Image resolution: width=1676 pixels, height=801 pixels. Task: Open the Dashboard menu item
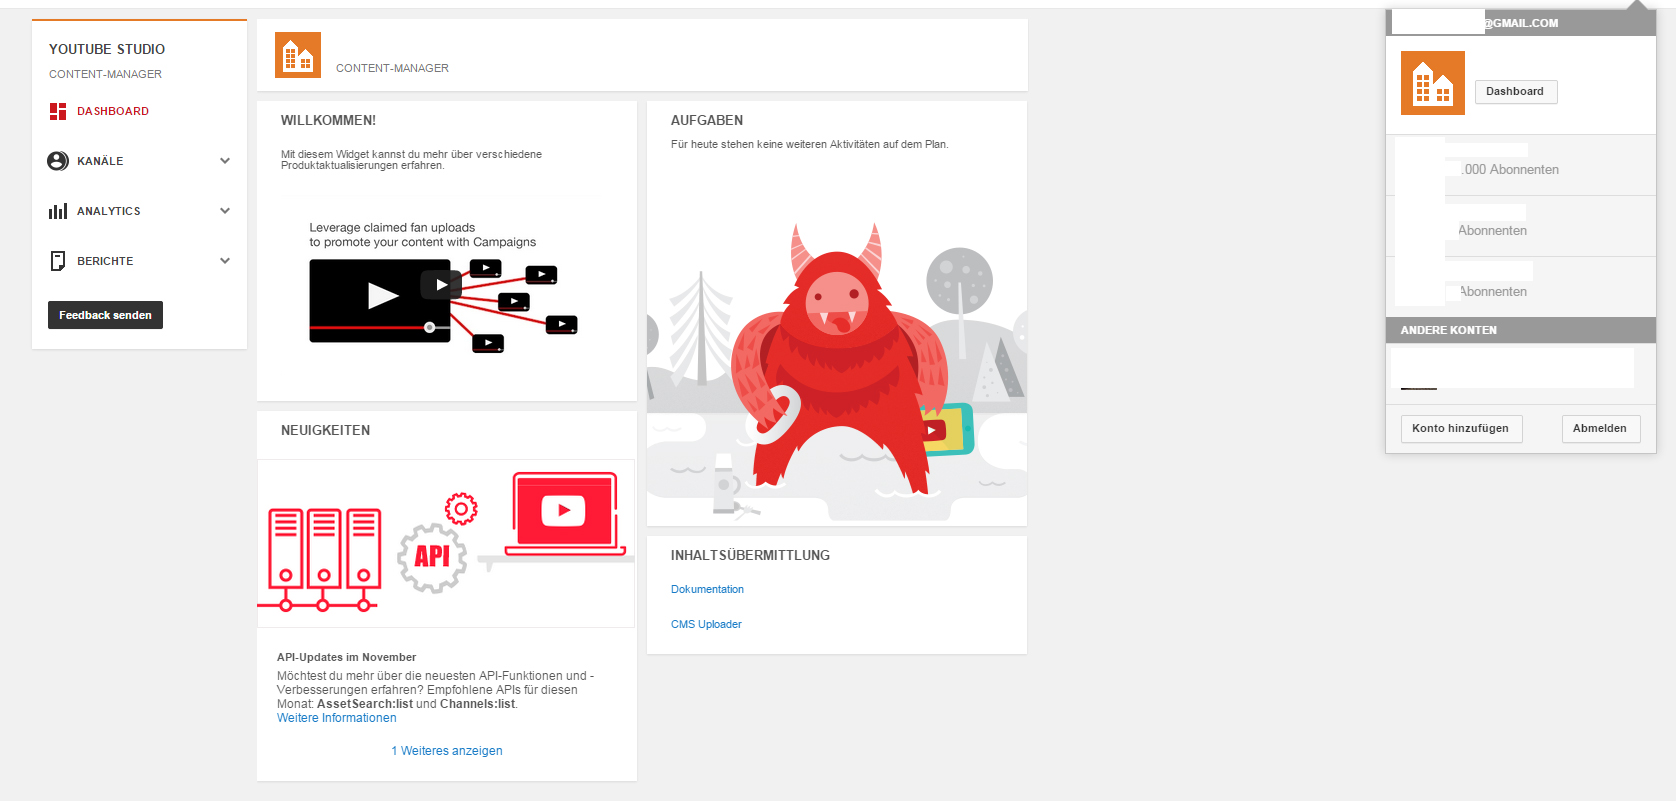pos(113,111)
